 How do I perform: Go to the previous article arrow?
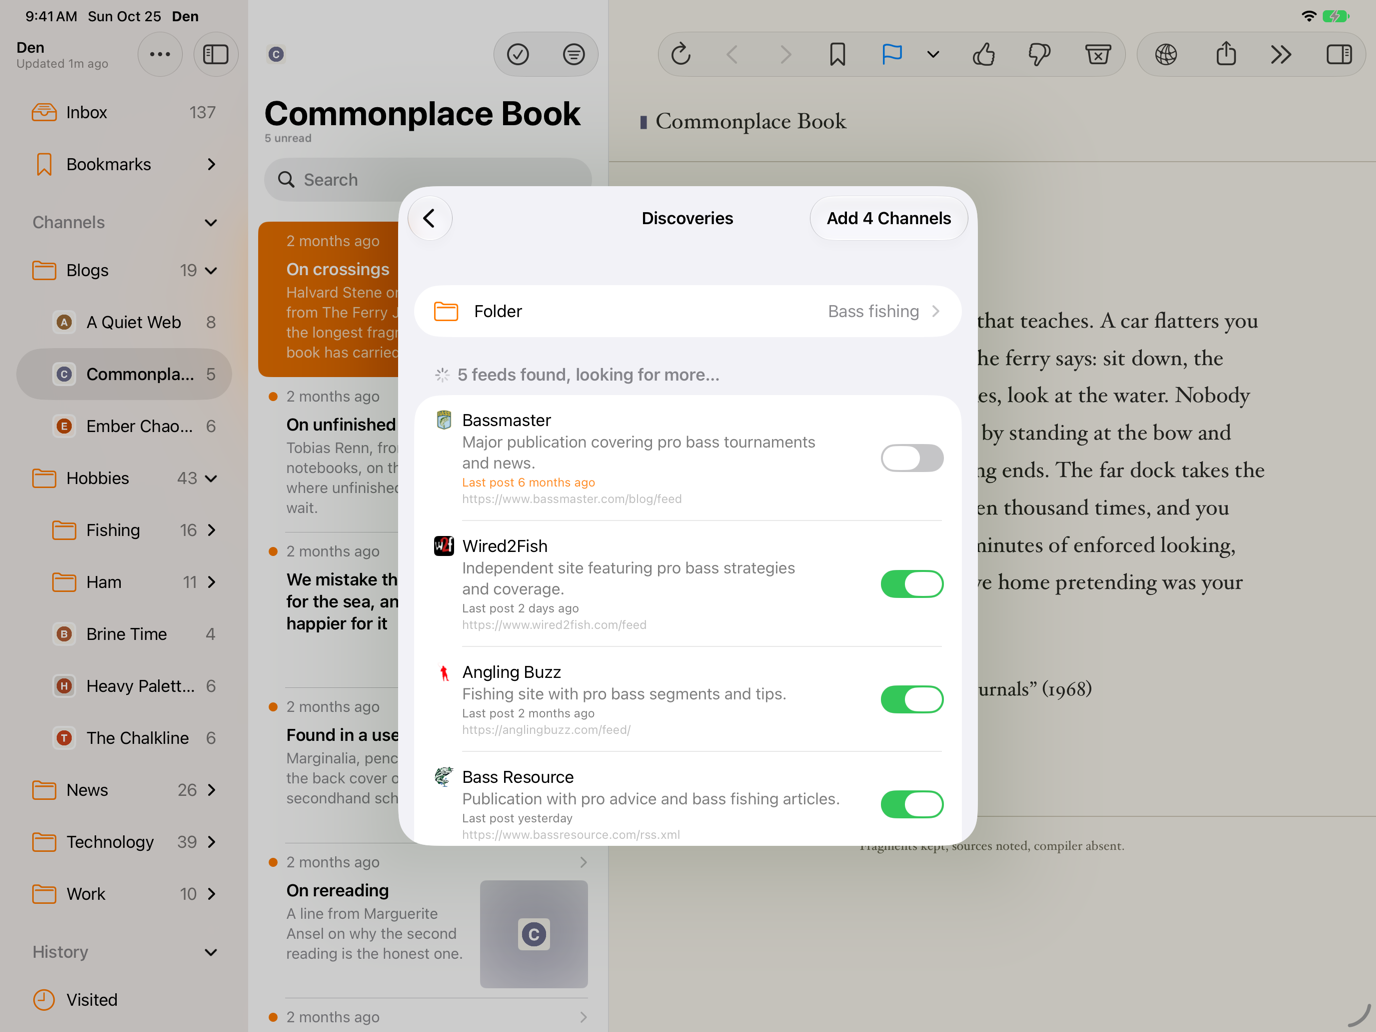732,54
